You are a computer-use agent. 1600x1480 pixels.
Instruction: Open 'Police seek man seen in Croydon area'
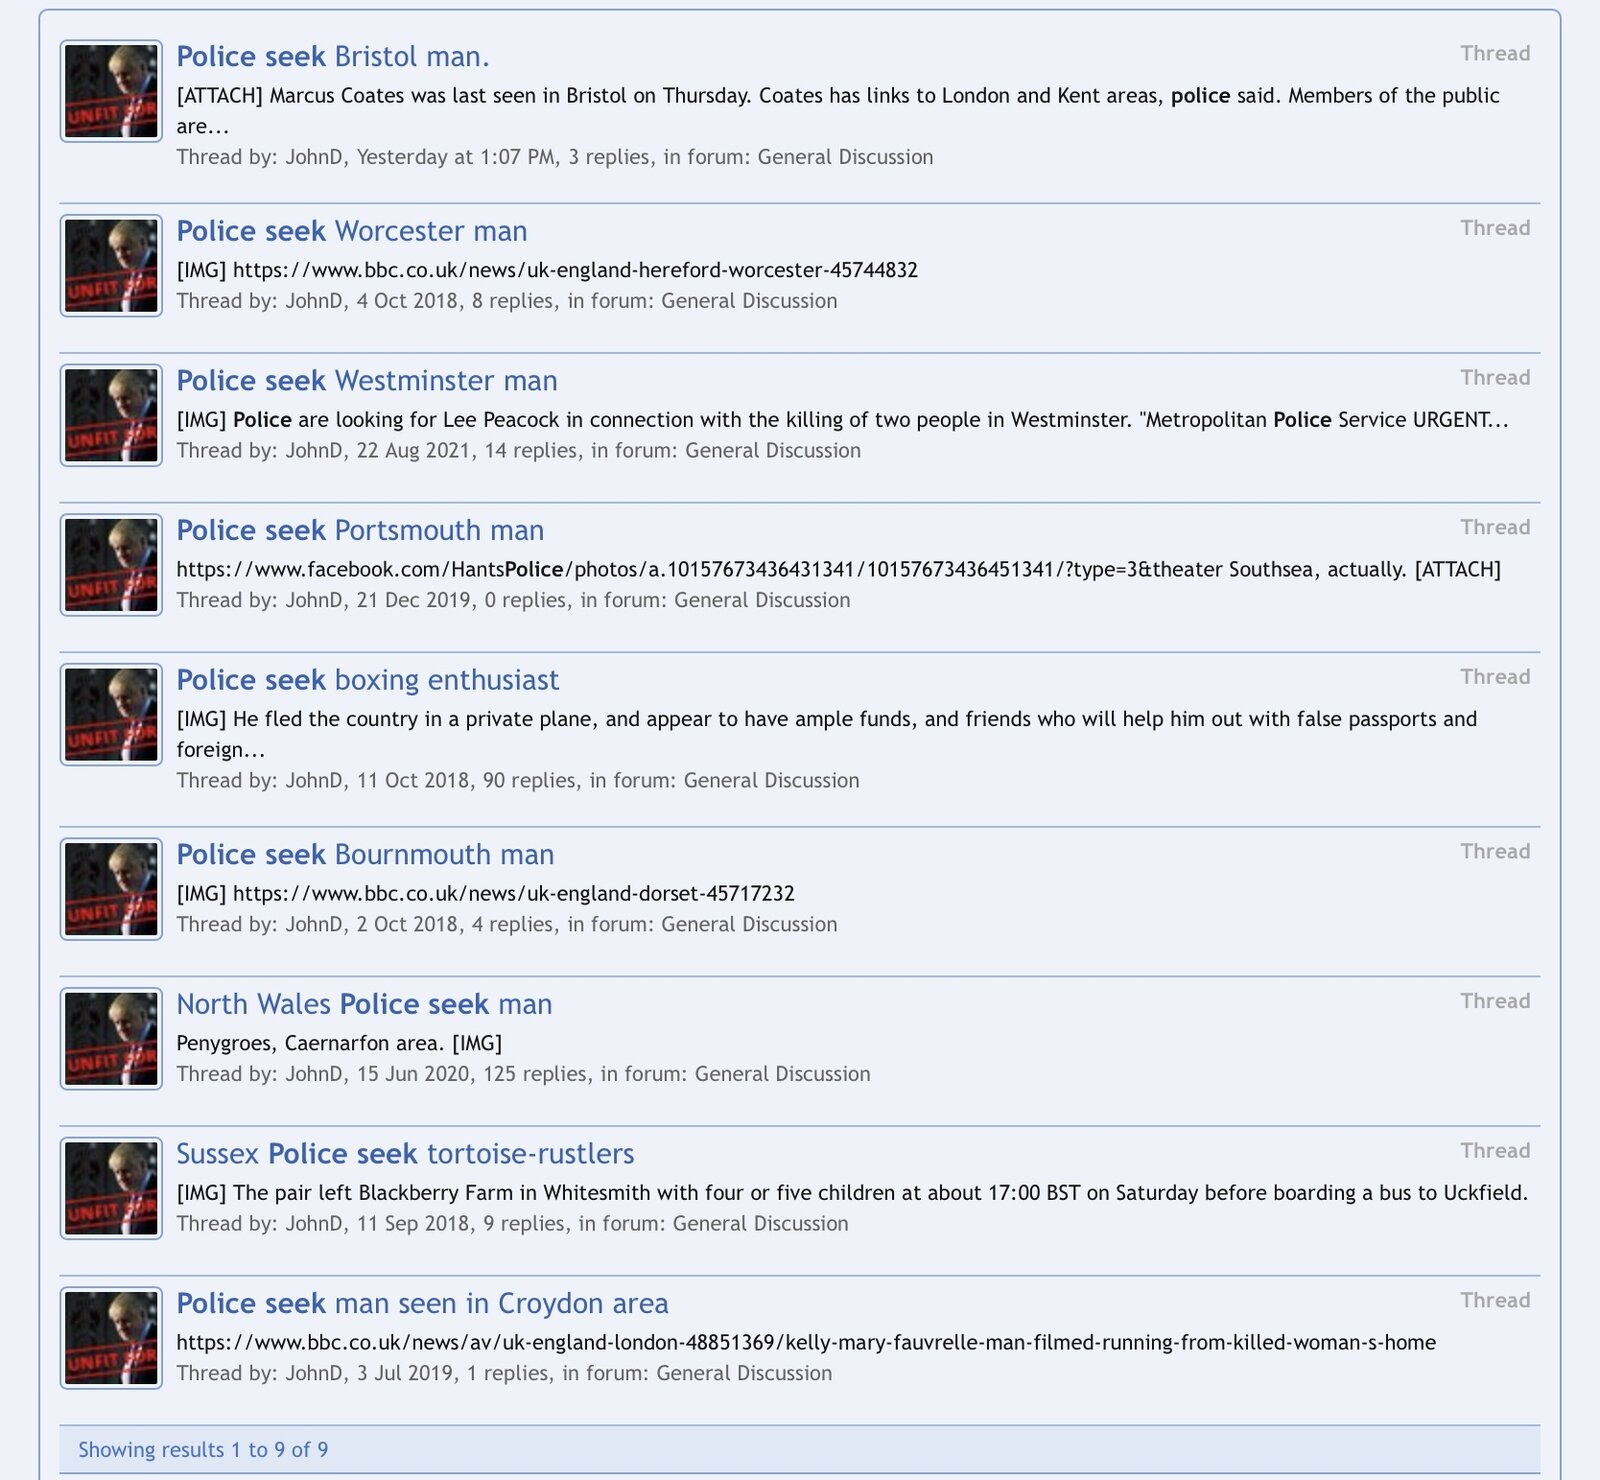pos(422,1304)
